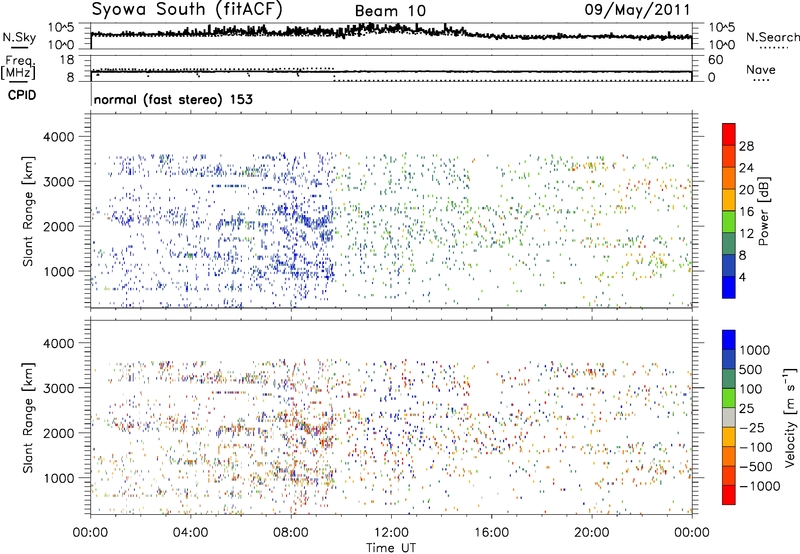Click the '04:00' time tick label
Viewport: 800px width, 554px height.
tap(191, 533)
